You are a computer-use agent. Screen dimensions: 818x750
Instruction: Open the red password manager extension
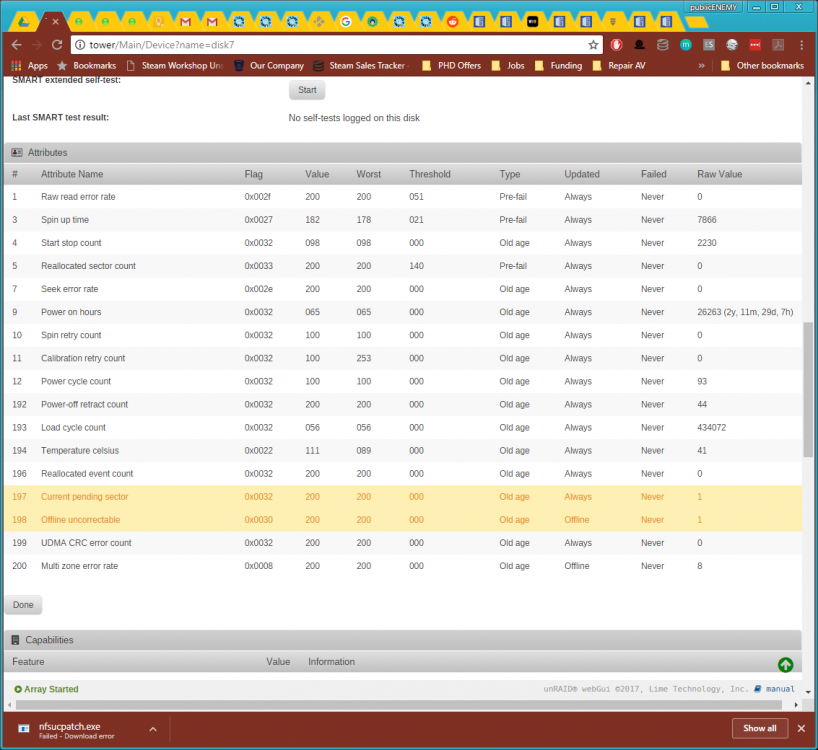point(755,45)
